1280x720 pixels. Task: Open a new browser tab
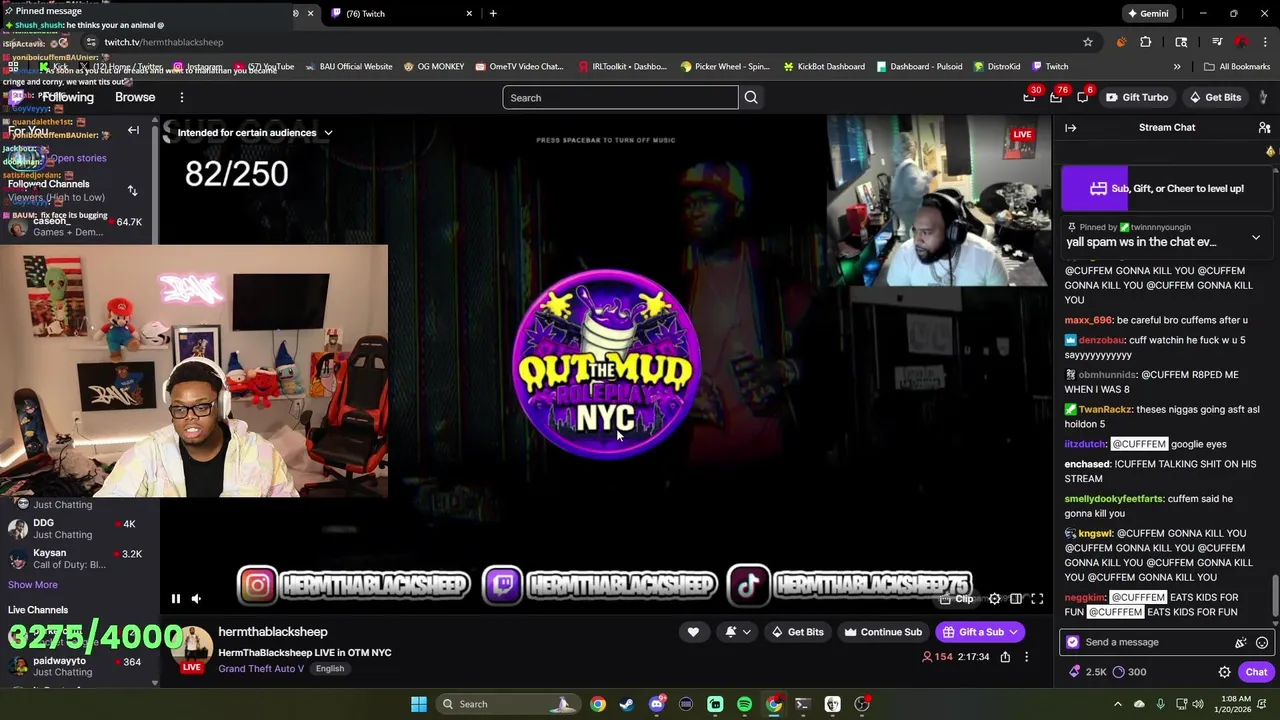pyautogui.click(x=493, y=13)
